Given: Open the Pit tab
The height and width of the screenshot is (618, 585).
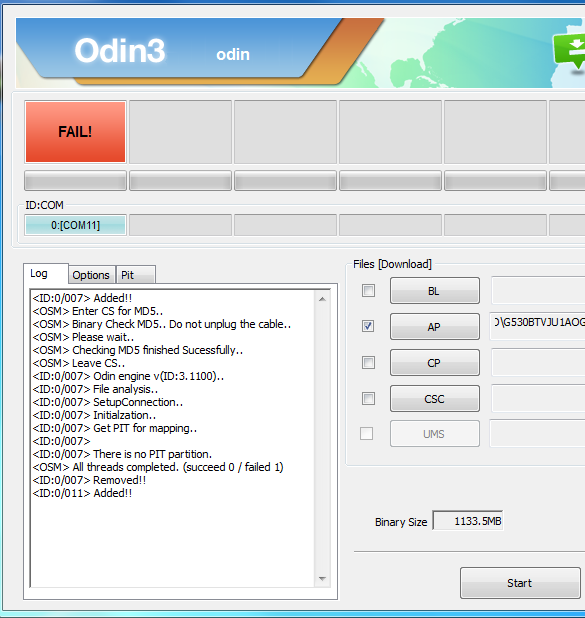Looking at the screenshot, I should pyautogui.click(x=135, y=275).
